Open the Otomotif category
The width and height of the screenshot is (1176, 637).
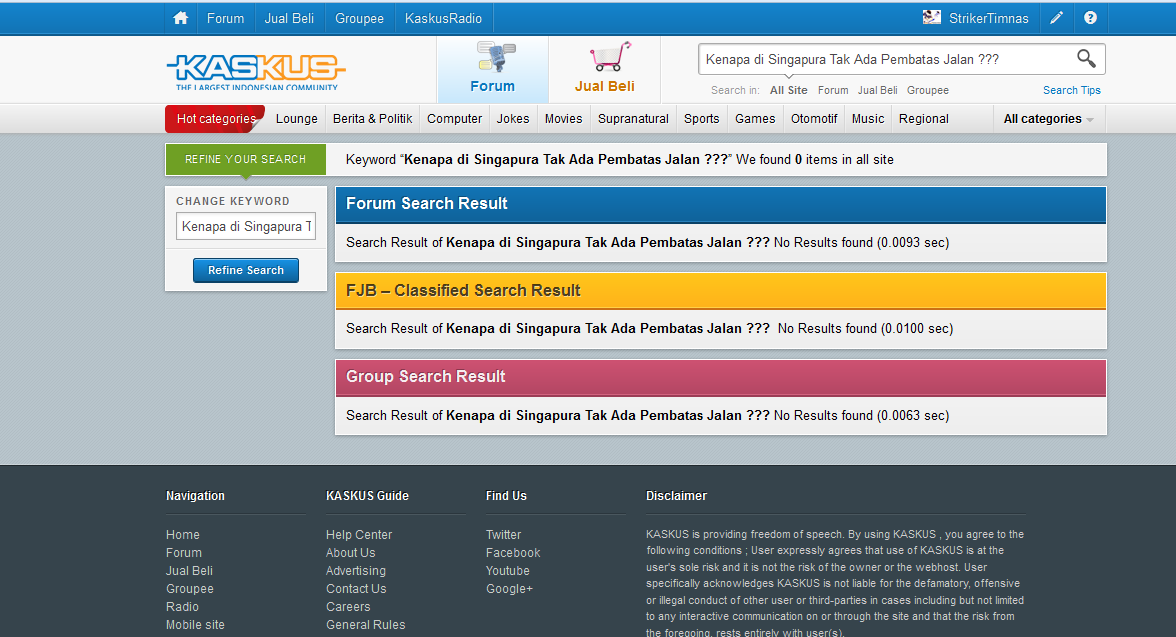pyautogui.click(x=814, y=119)
